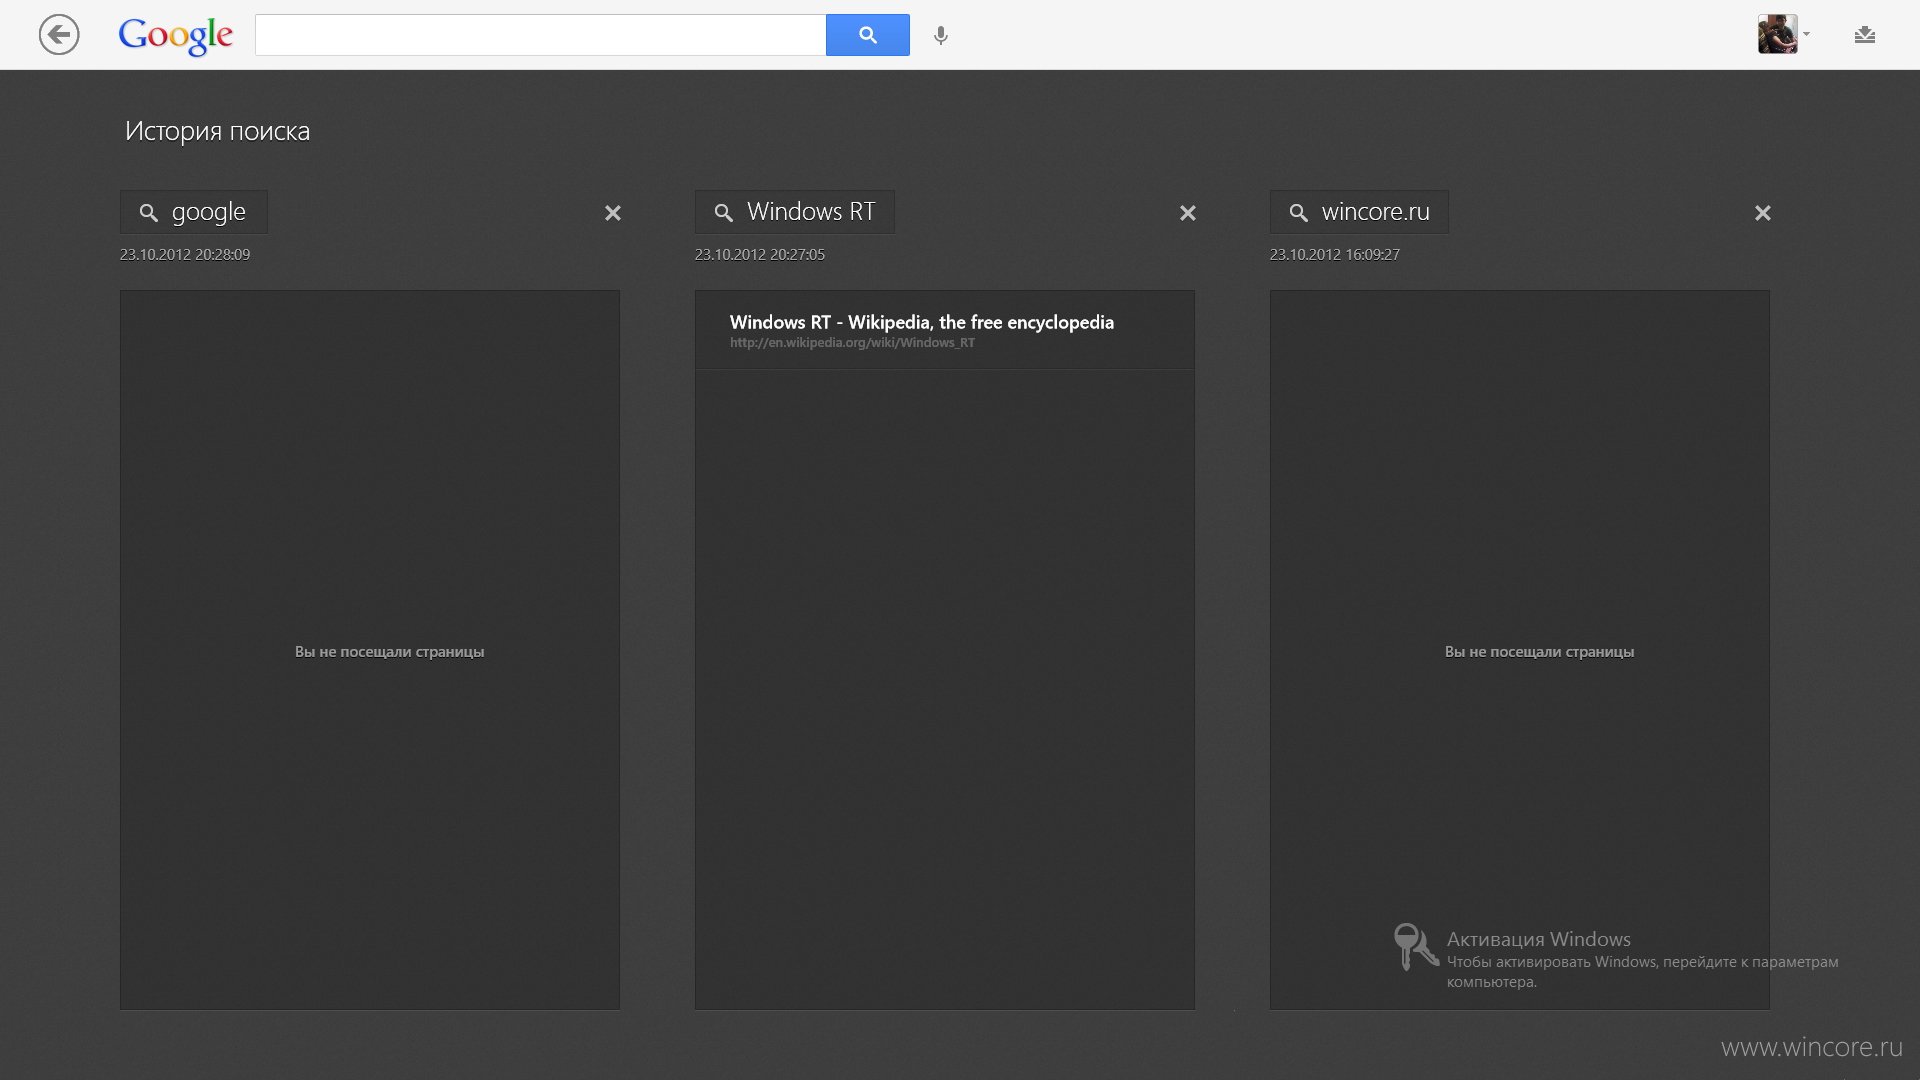This screenshot has width=1920, height=1080.
Task: Search again for the 'wincore.ru' query
Action: coord(1359,212)
